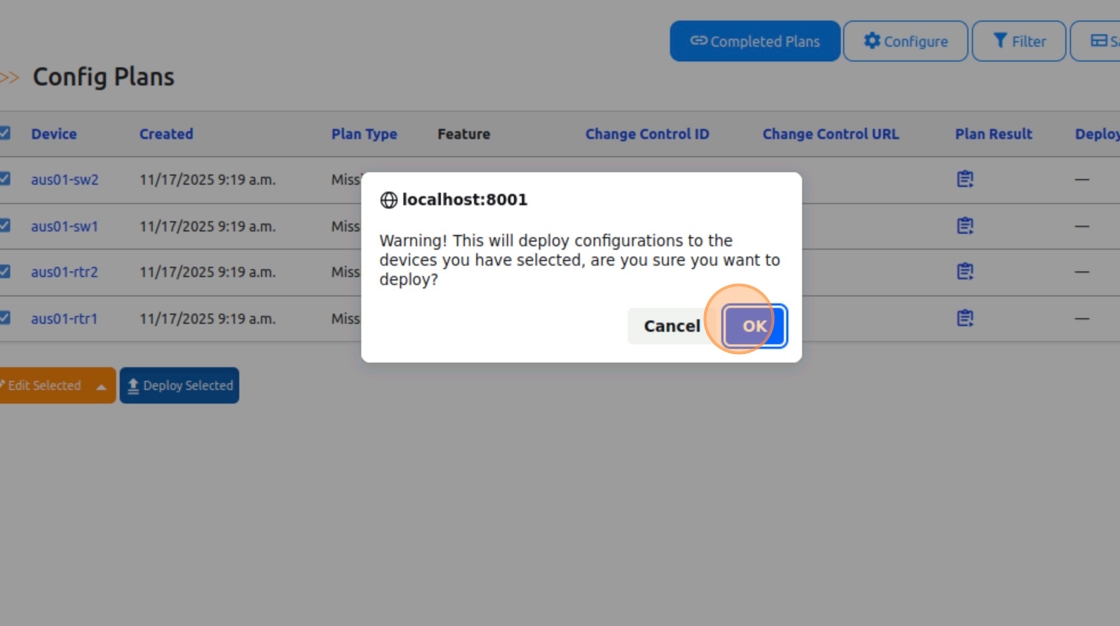Open the aus01-rtr1 device link
The height and width of the screenshot is (626, 1120).
(x=64, y=319)
